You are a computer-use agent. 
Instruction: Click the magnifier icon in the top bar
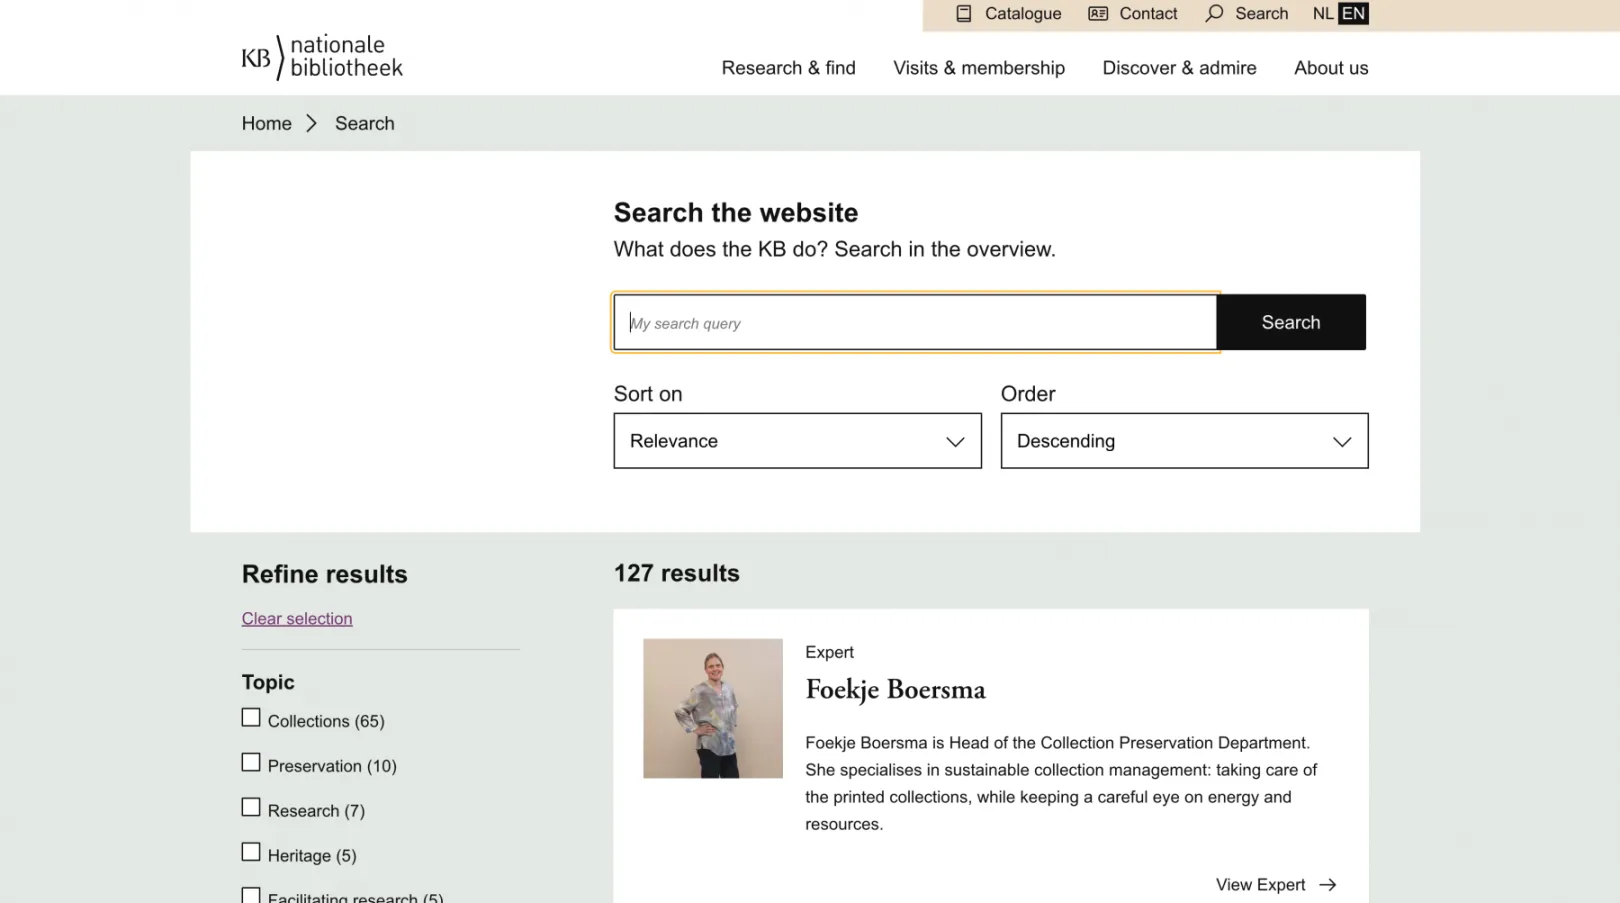(1214, 14)
